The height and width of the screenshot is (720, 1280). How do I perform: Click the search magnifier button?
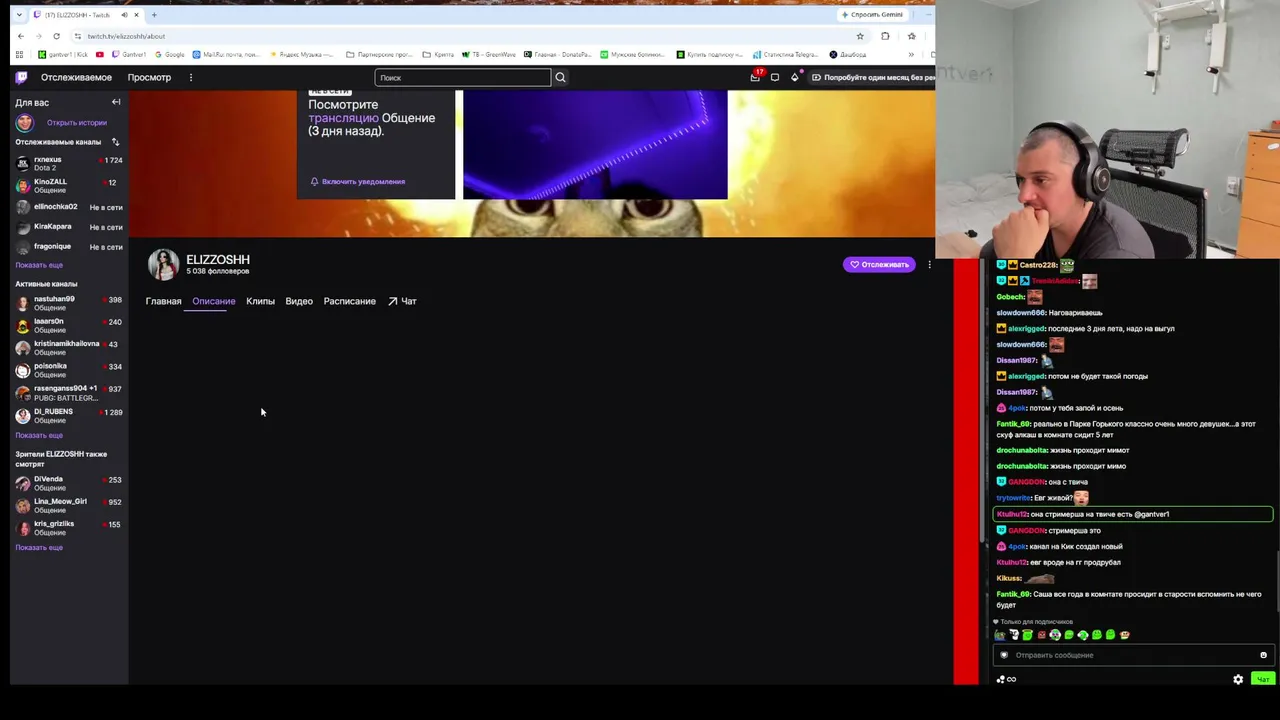click(560, 77)
